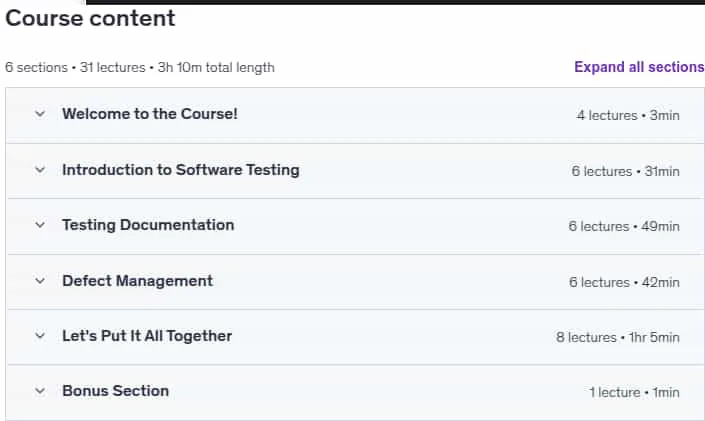
Task: Toggle the Let's Put It All Together chevron
Action: point(40,336)
